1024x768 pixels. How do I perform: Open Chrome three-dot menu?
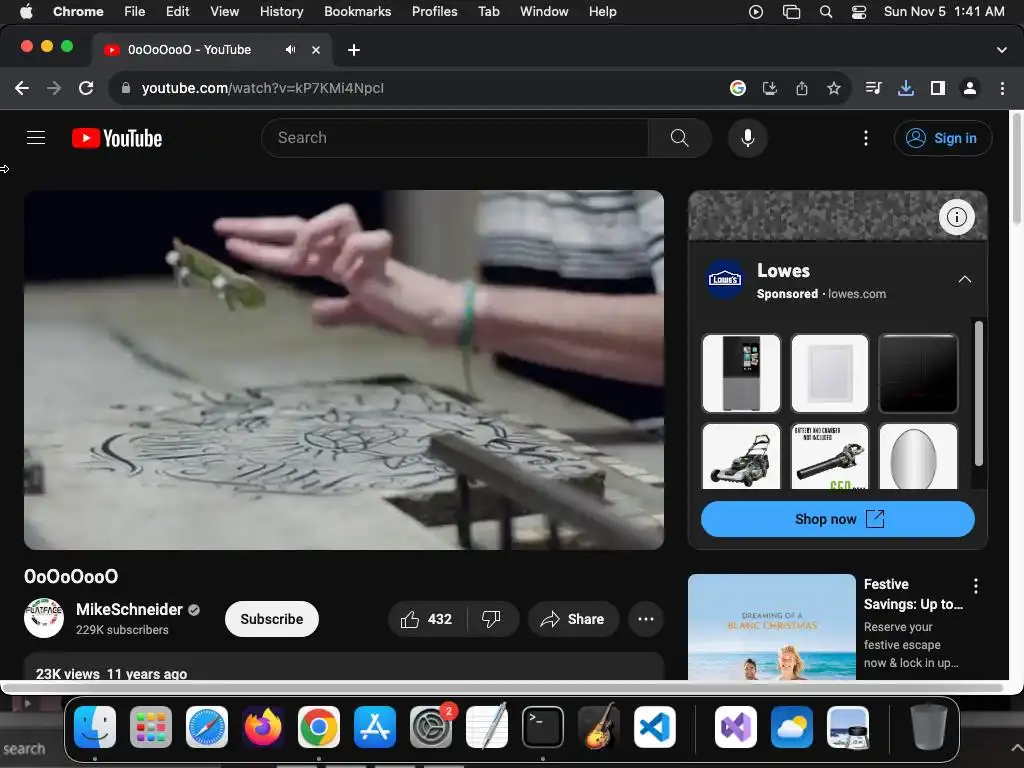(1002, 88)
